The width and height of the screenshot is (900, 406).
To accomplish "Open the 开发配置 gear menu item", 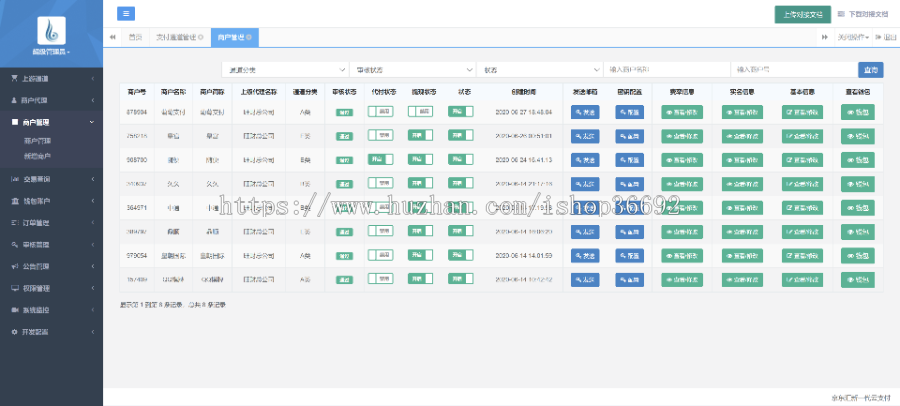I will [x=50, y=331].
